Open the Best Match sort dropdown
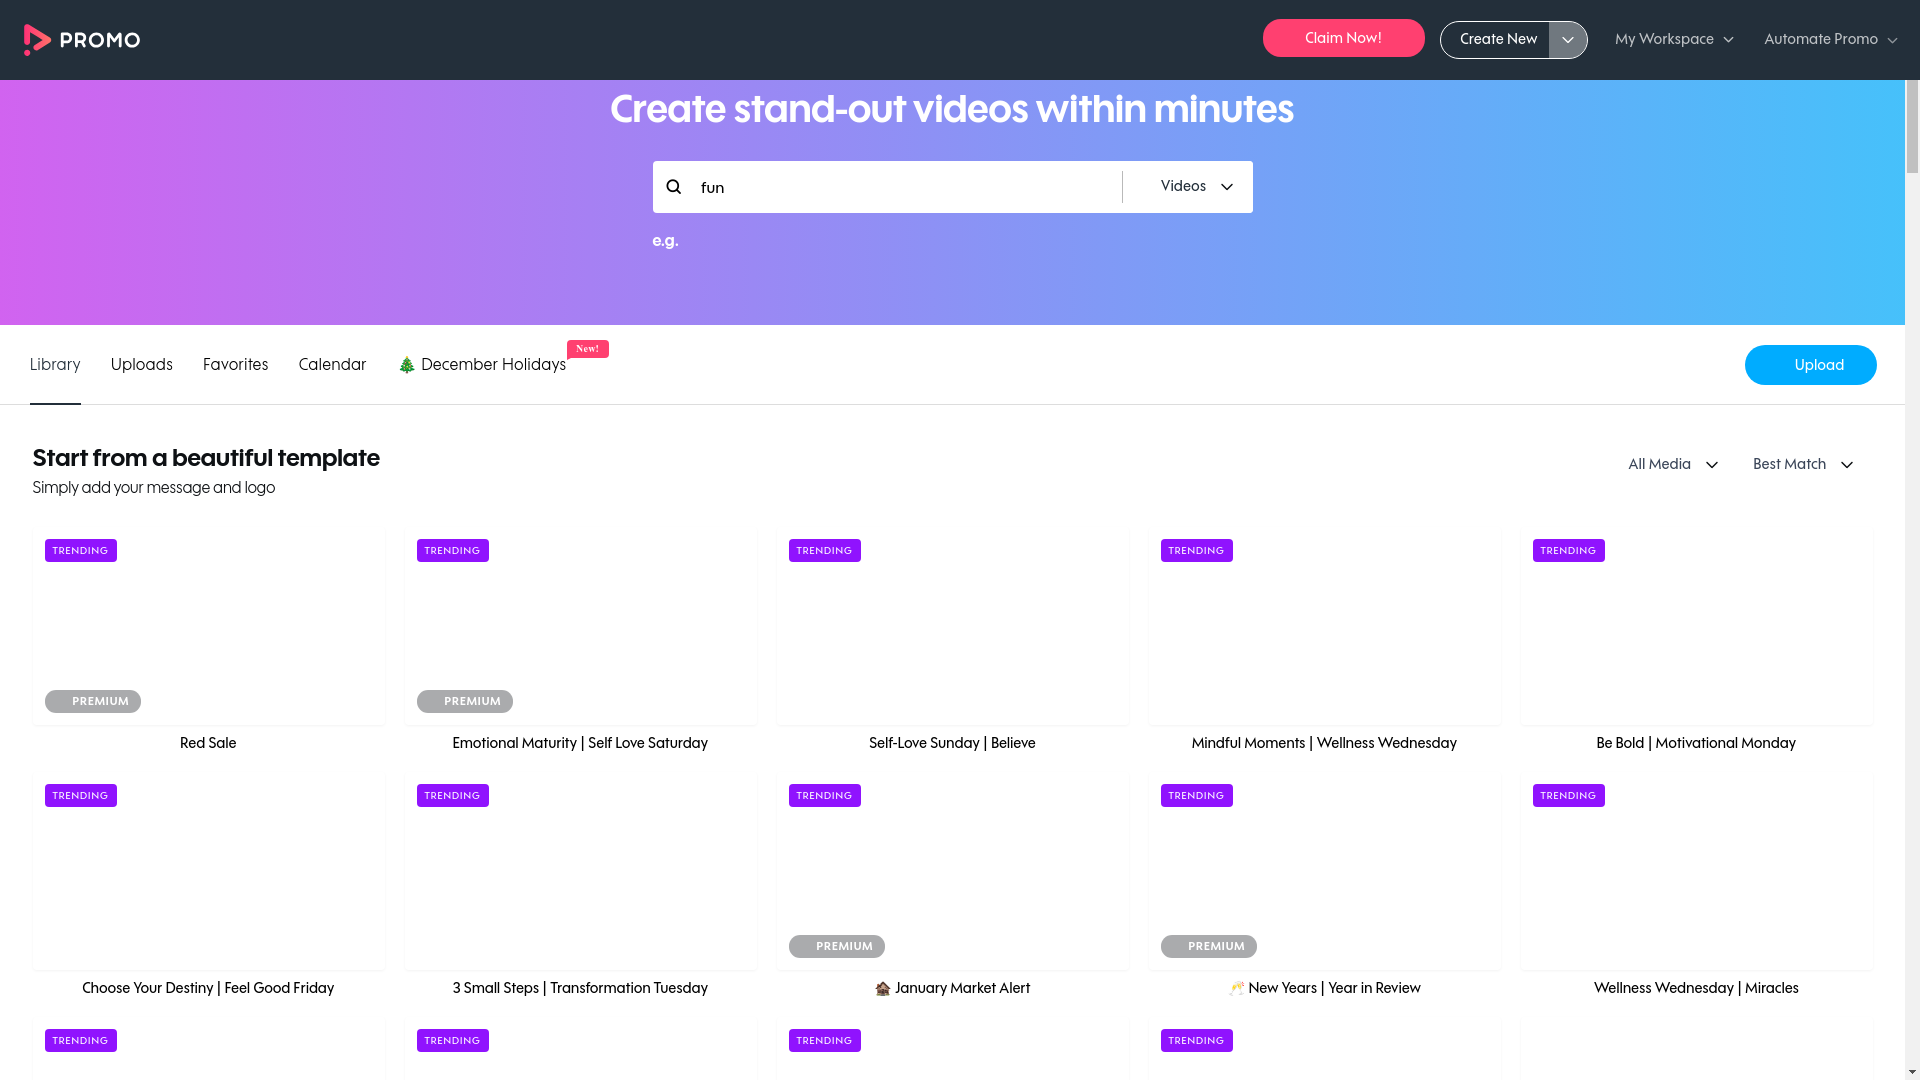The height and width of the screenshot is (1080, 1920). click(x=1803, y=464)
